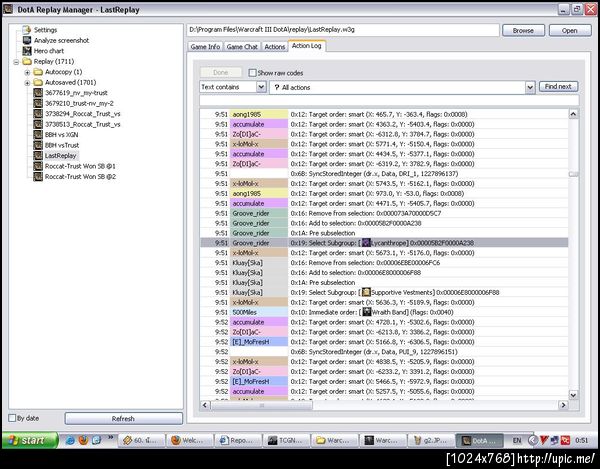Click the Supportive Vestments item icon
This screenshot has width=600, height=469.
click(x=366, y=292)
